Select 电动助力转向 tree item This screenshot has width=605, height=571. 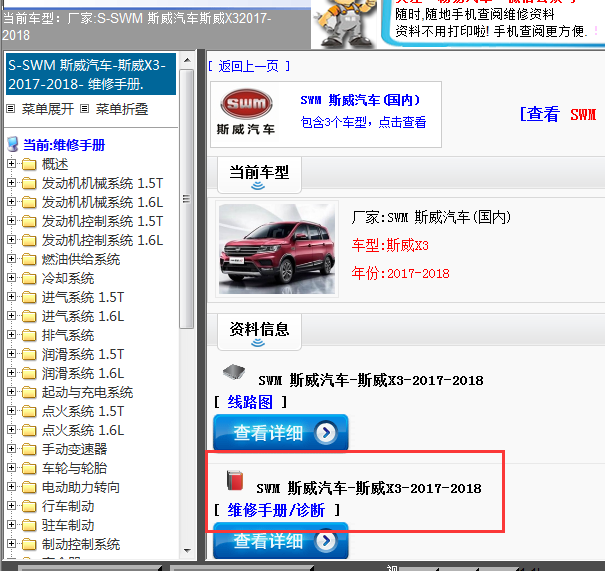[81, 487]
